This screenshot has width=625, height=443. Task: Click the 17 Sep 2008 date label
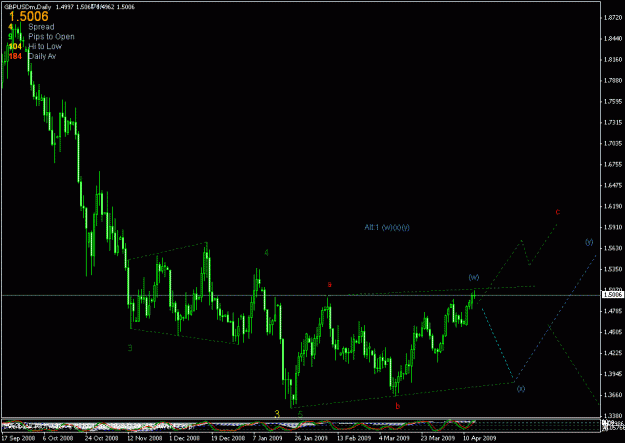(x=19, y=438)
